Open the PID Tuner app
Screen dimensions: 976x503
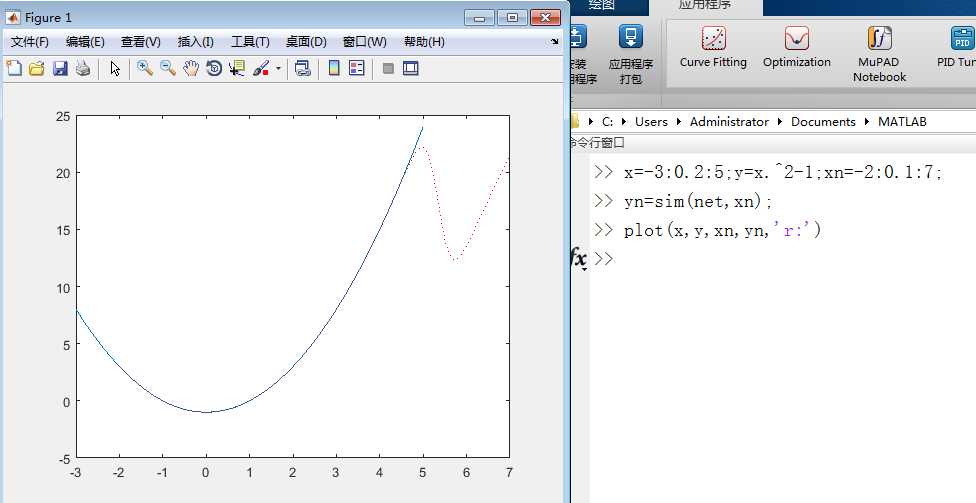(x=957, y=47)
